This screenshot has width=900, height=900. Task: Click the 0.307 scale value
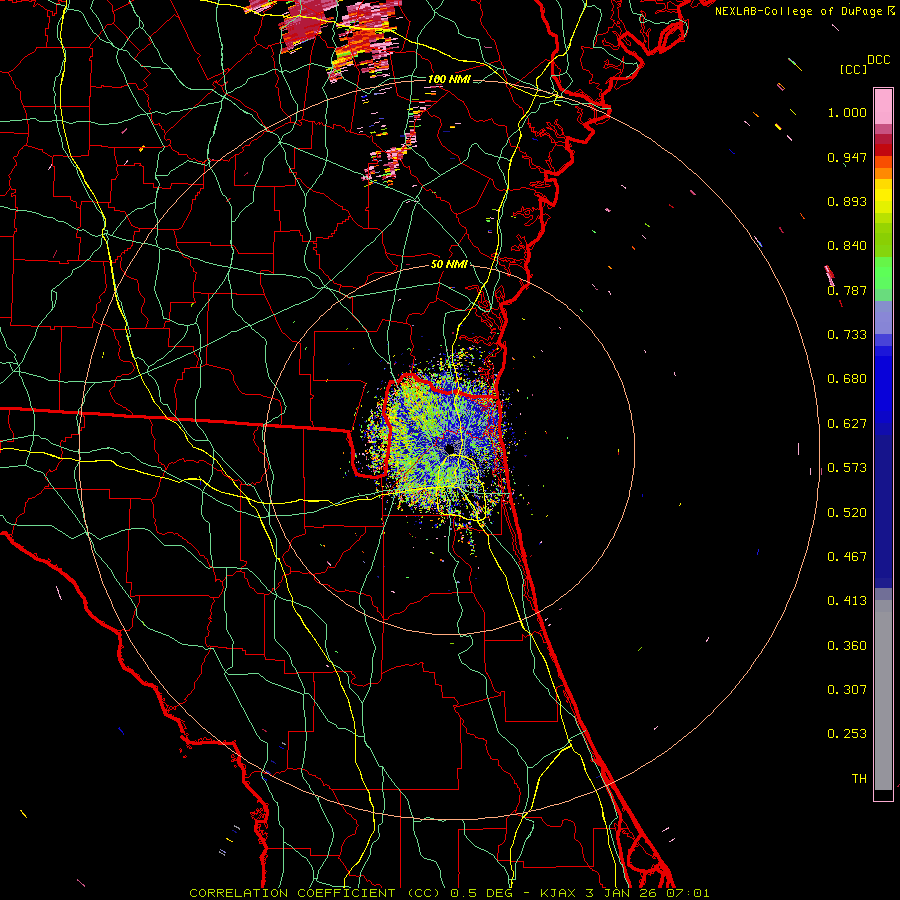click(847, 690)
